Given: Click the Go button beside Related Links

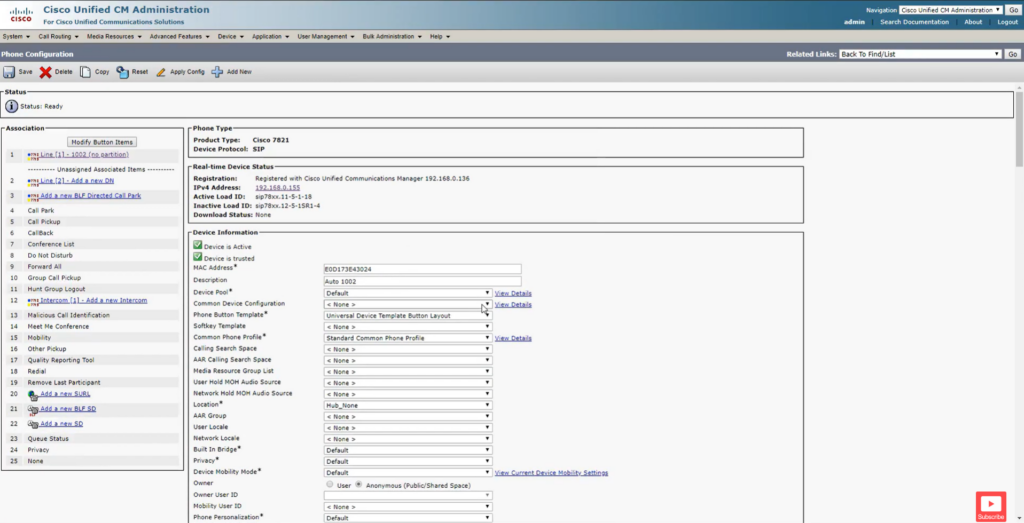Looking at the screenshot, I should [1012, 54].
